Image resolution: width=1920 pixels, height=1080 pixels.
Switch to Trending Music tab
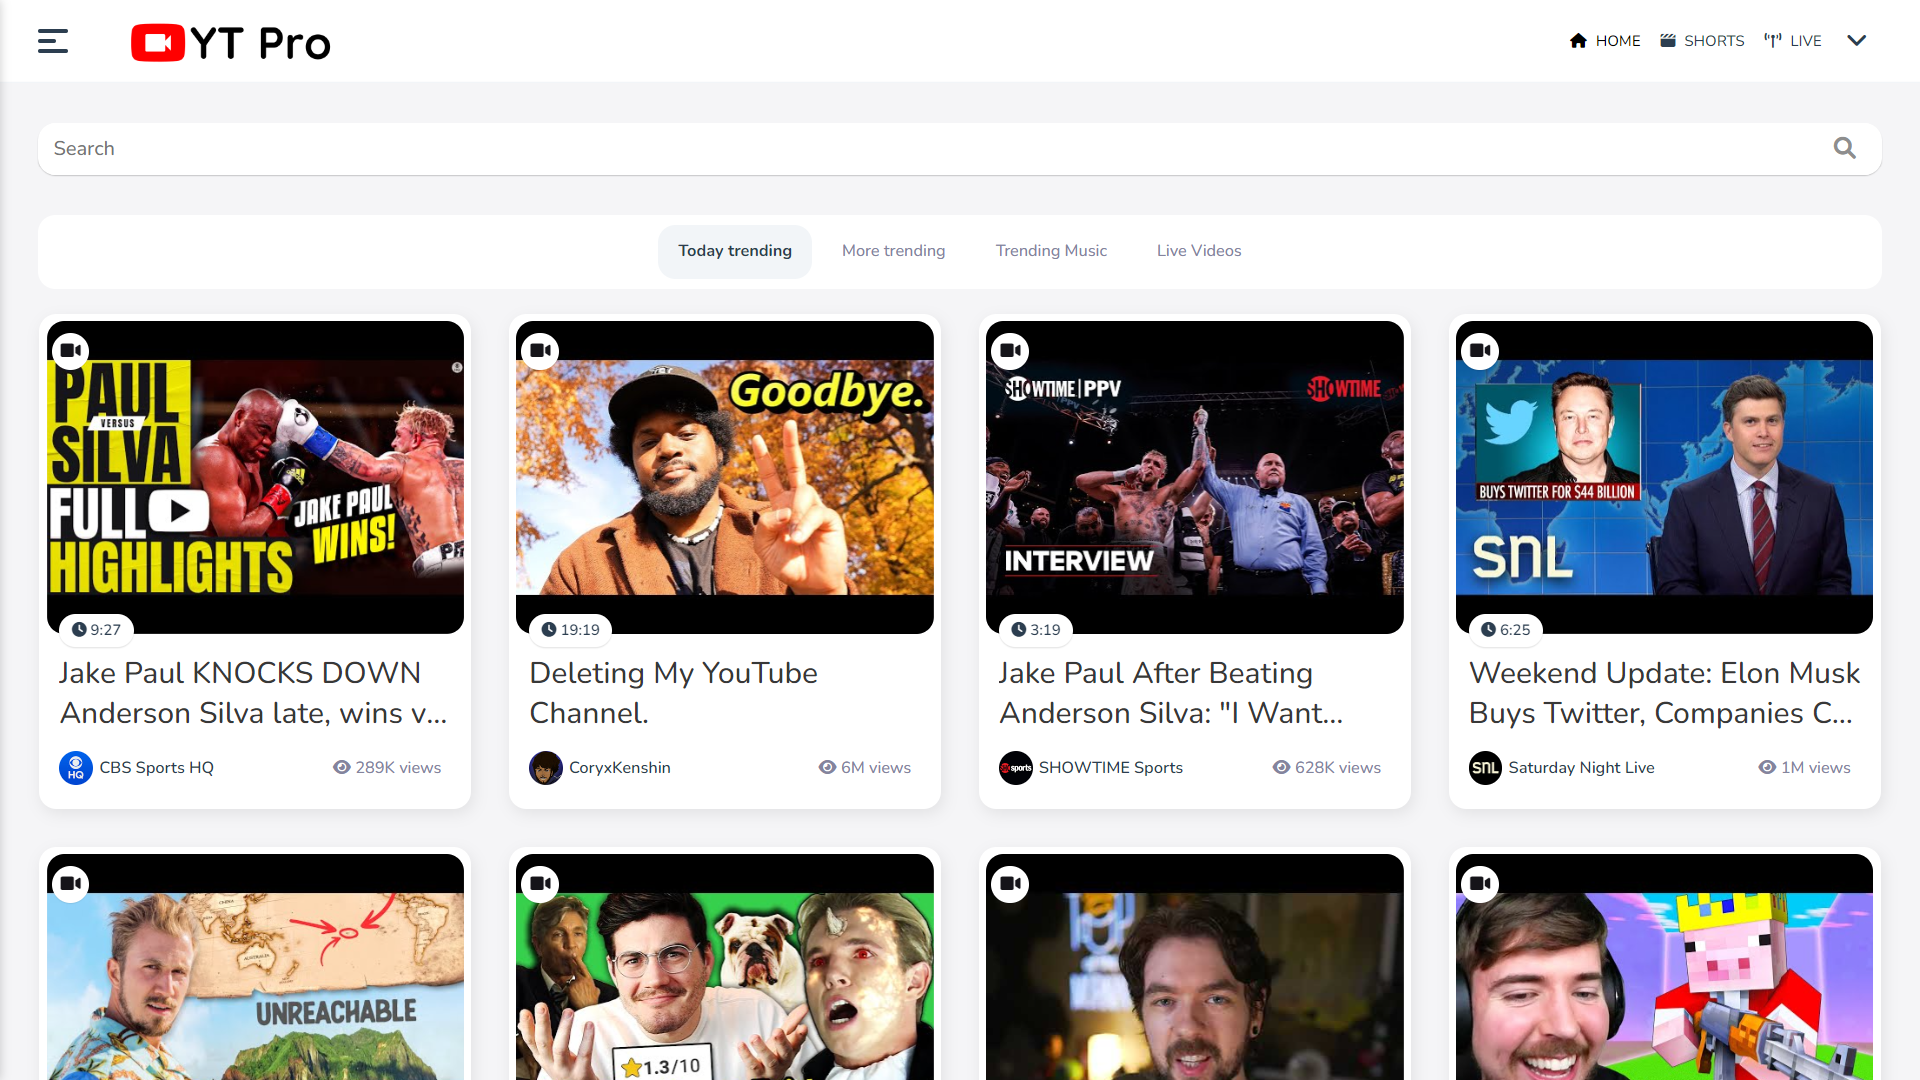pyautogui.click(x=1051, y=251)
